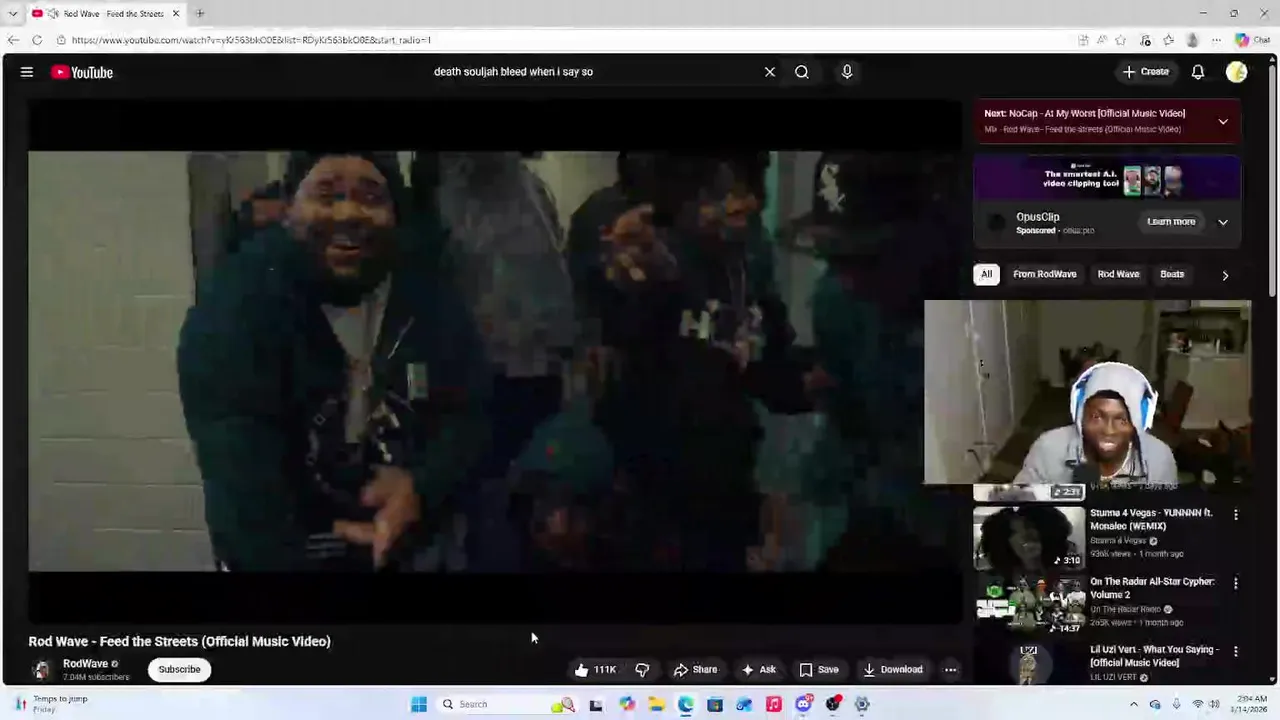Click Learn more on the OpusClip ad
The image size is (1280, 720).
[1171, 222]
